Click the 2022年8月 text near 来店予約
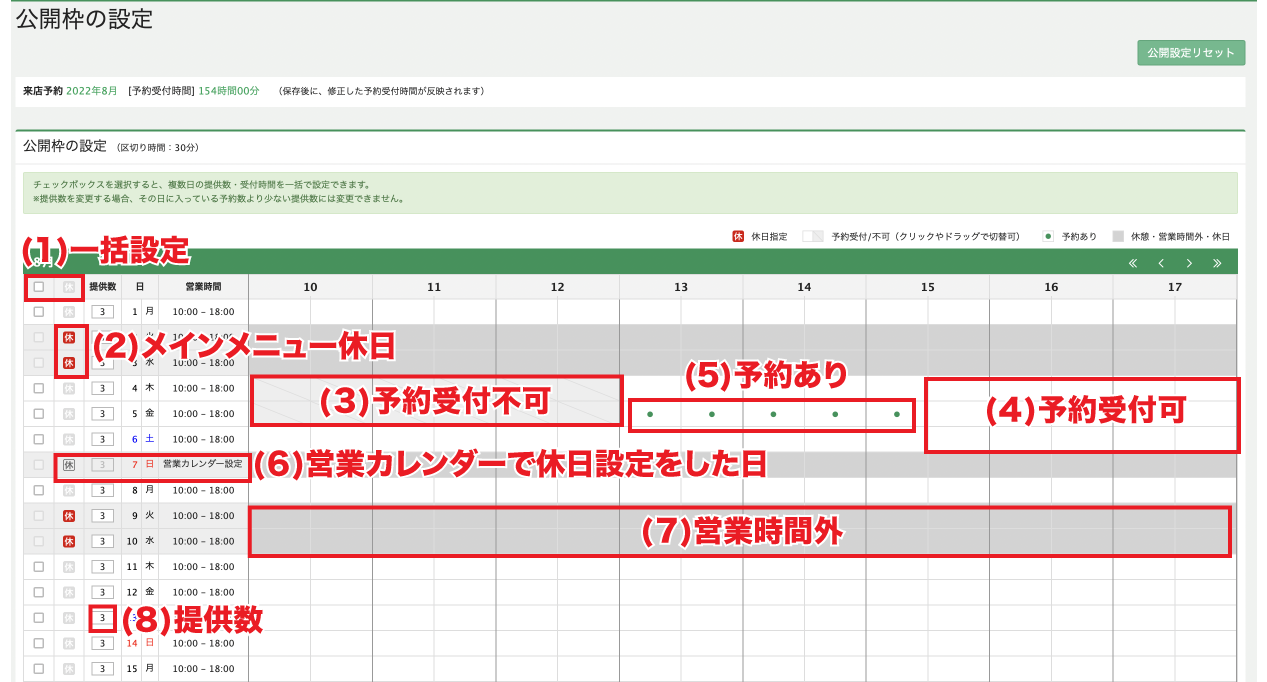Image resolution: width=1267 pixels, height=682 pixels. [x=91, y=91]
